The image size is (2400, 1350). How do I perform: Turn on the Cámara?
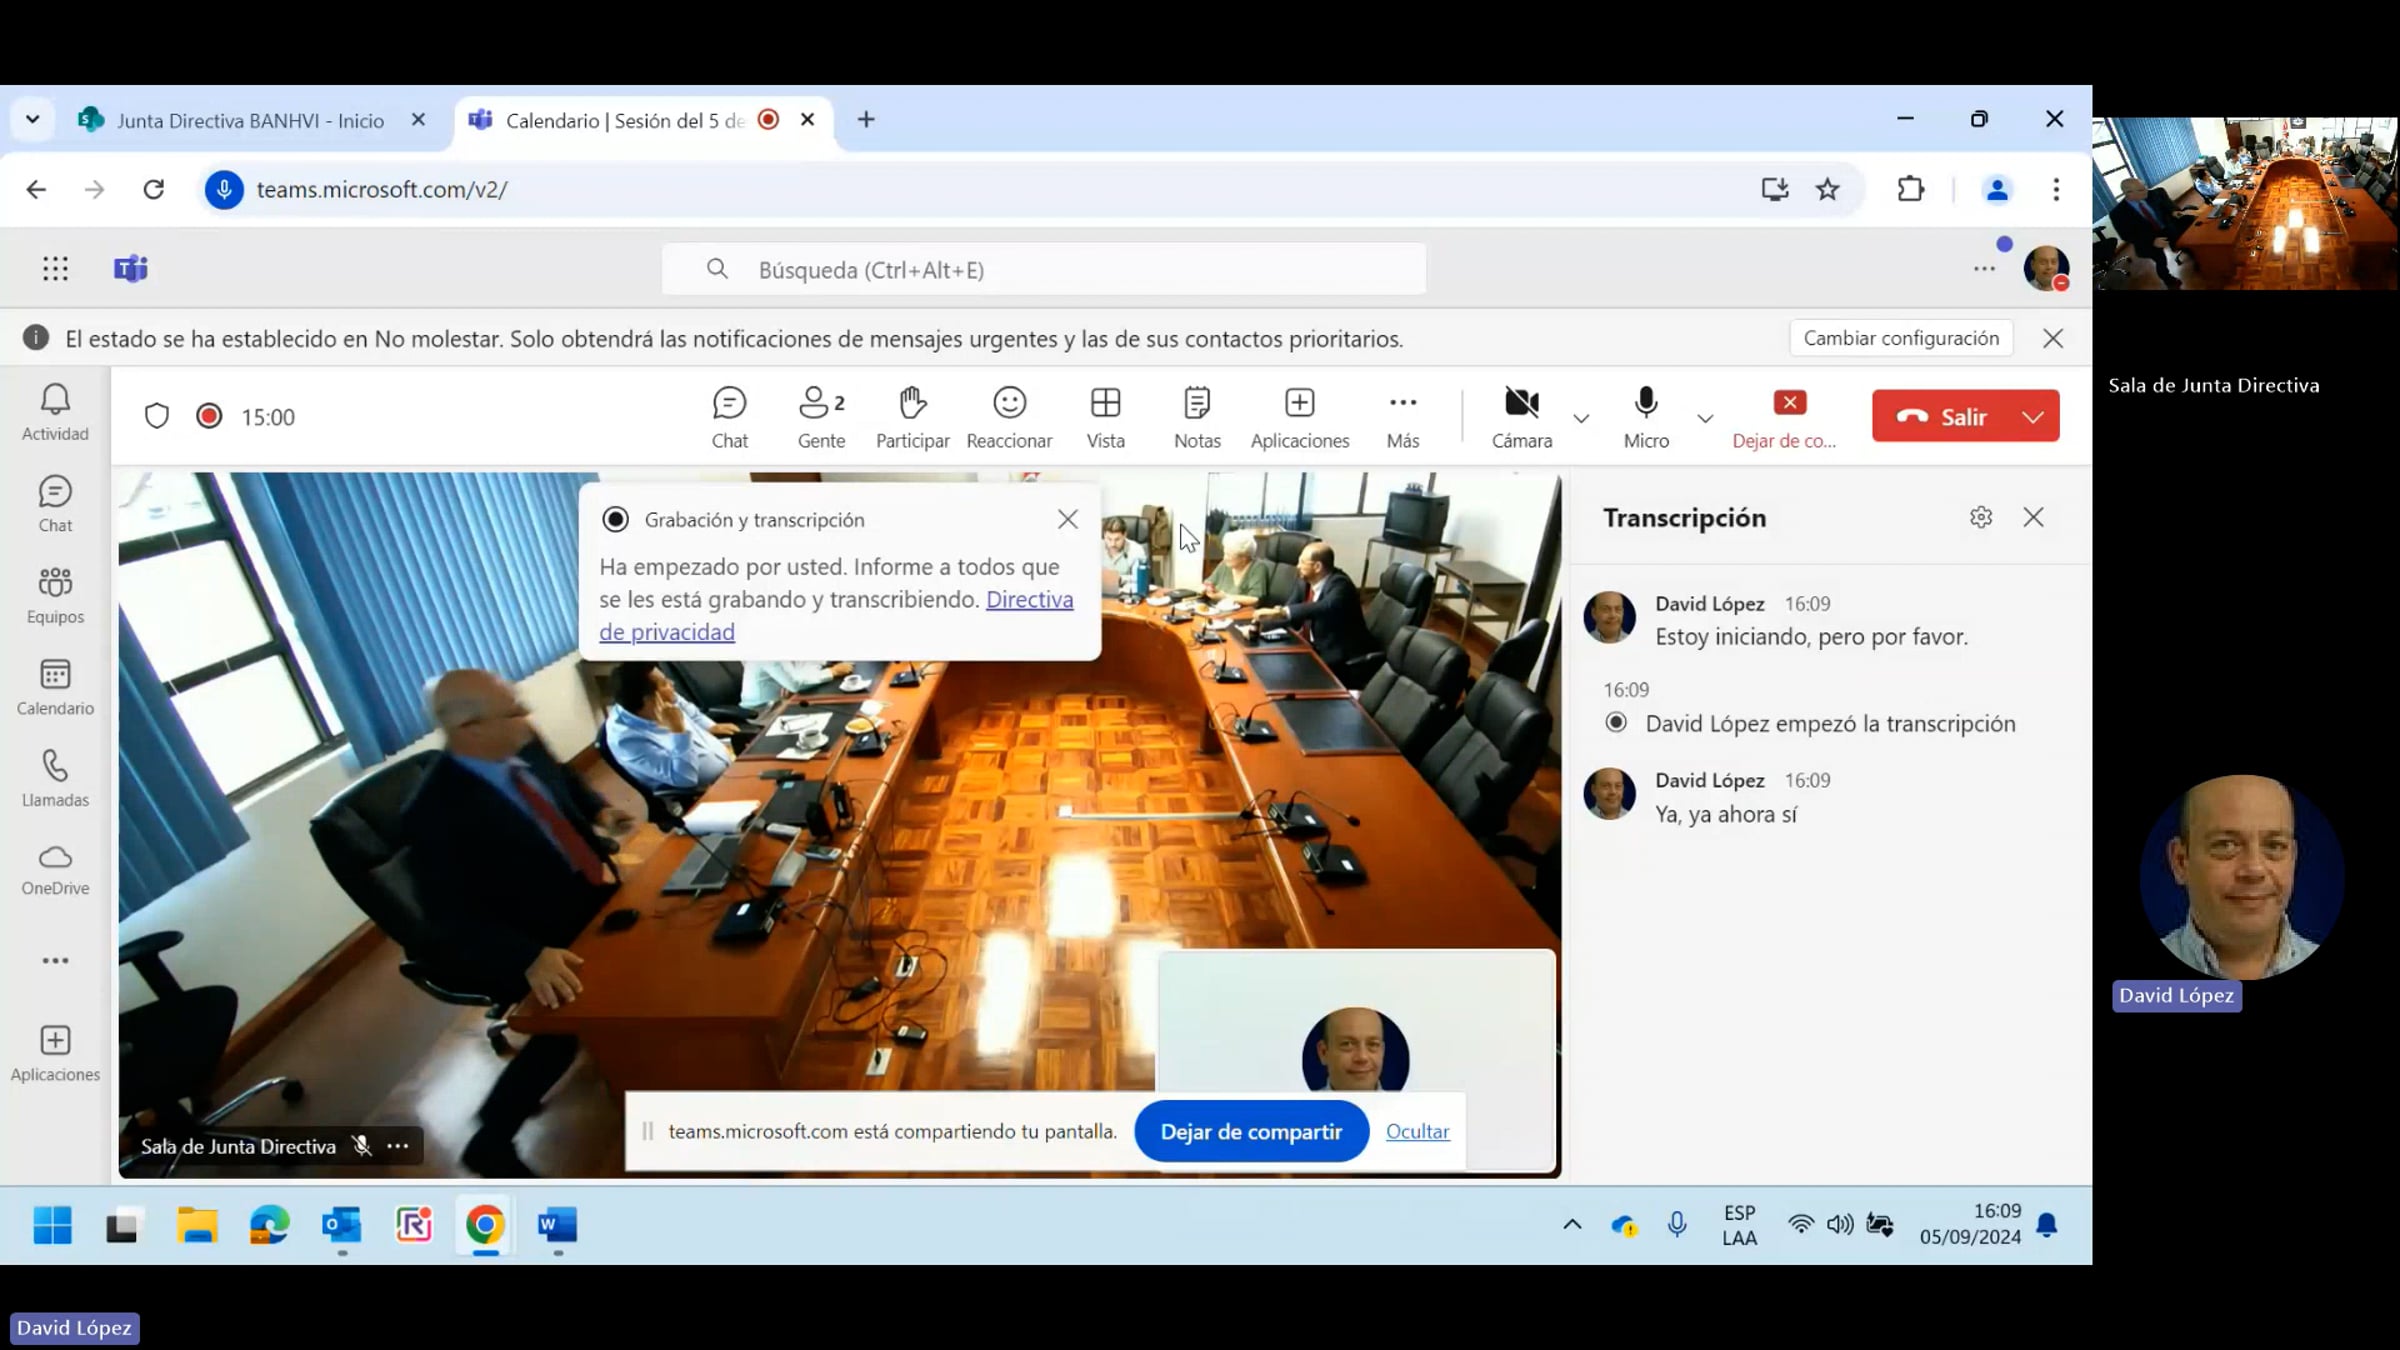click(1521, 418)
